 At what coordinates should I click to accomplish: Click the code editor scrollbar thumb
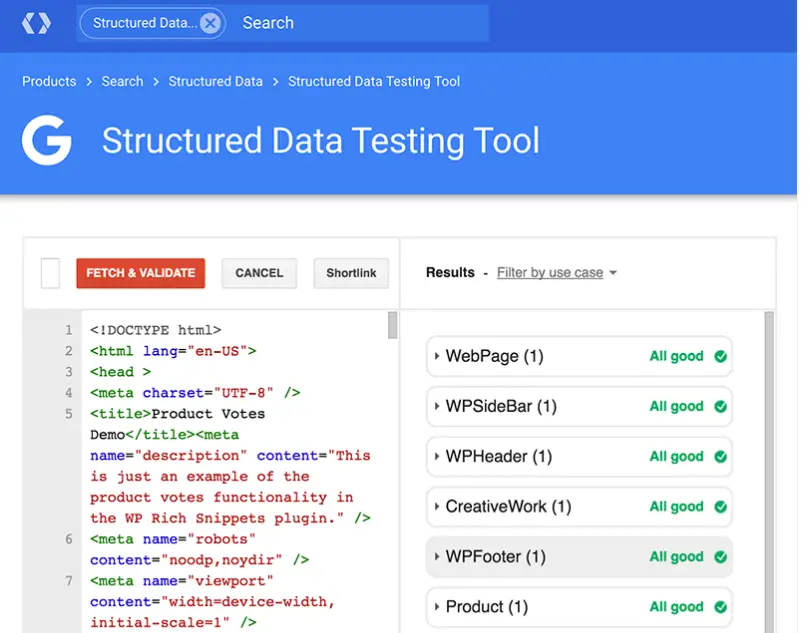[393, 325]
